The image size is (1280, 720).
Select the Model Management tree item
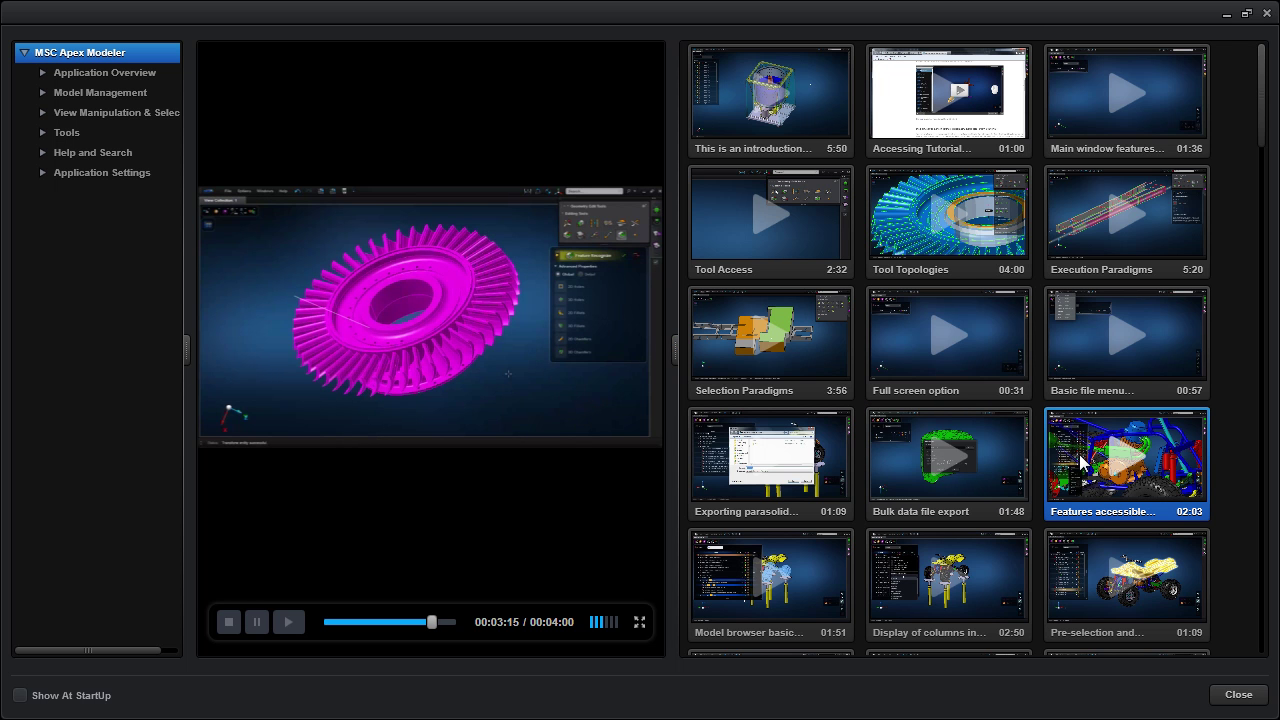100,93
